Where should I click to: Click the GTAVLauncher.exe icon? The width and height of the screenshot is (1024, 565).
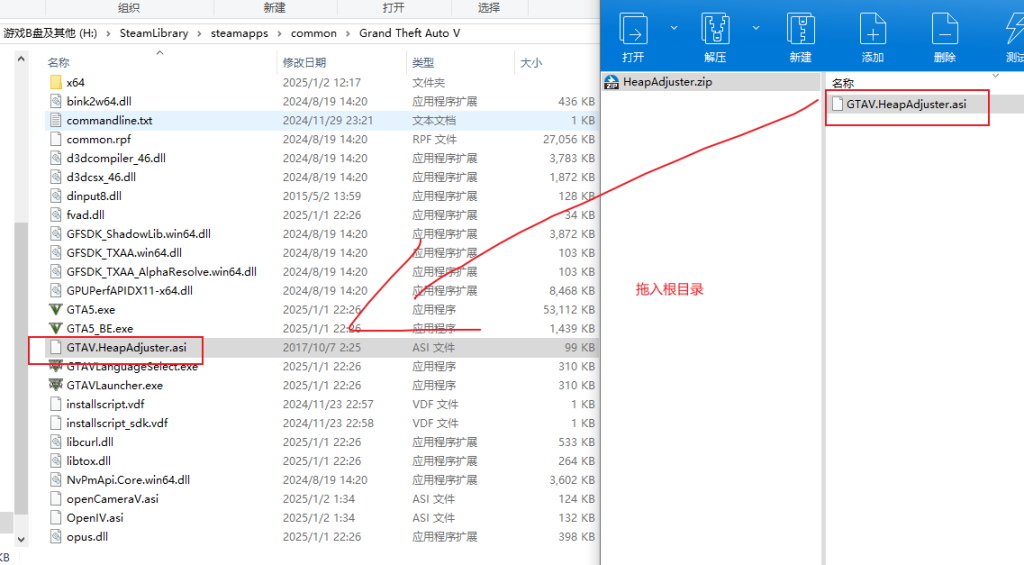click(56, 385)
